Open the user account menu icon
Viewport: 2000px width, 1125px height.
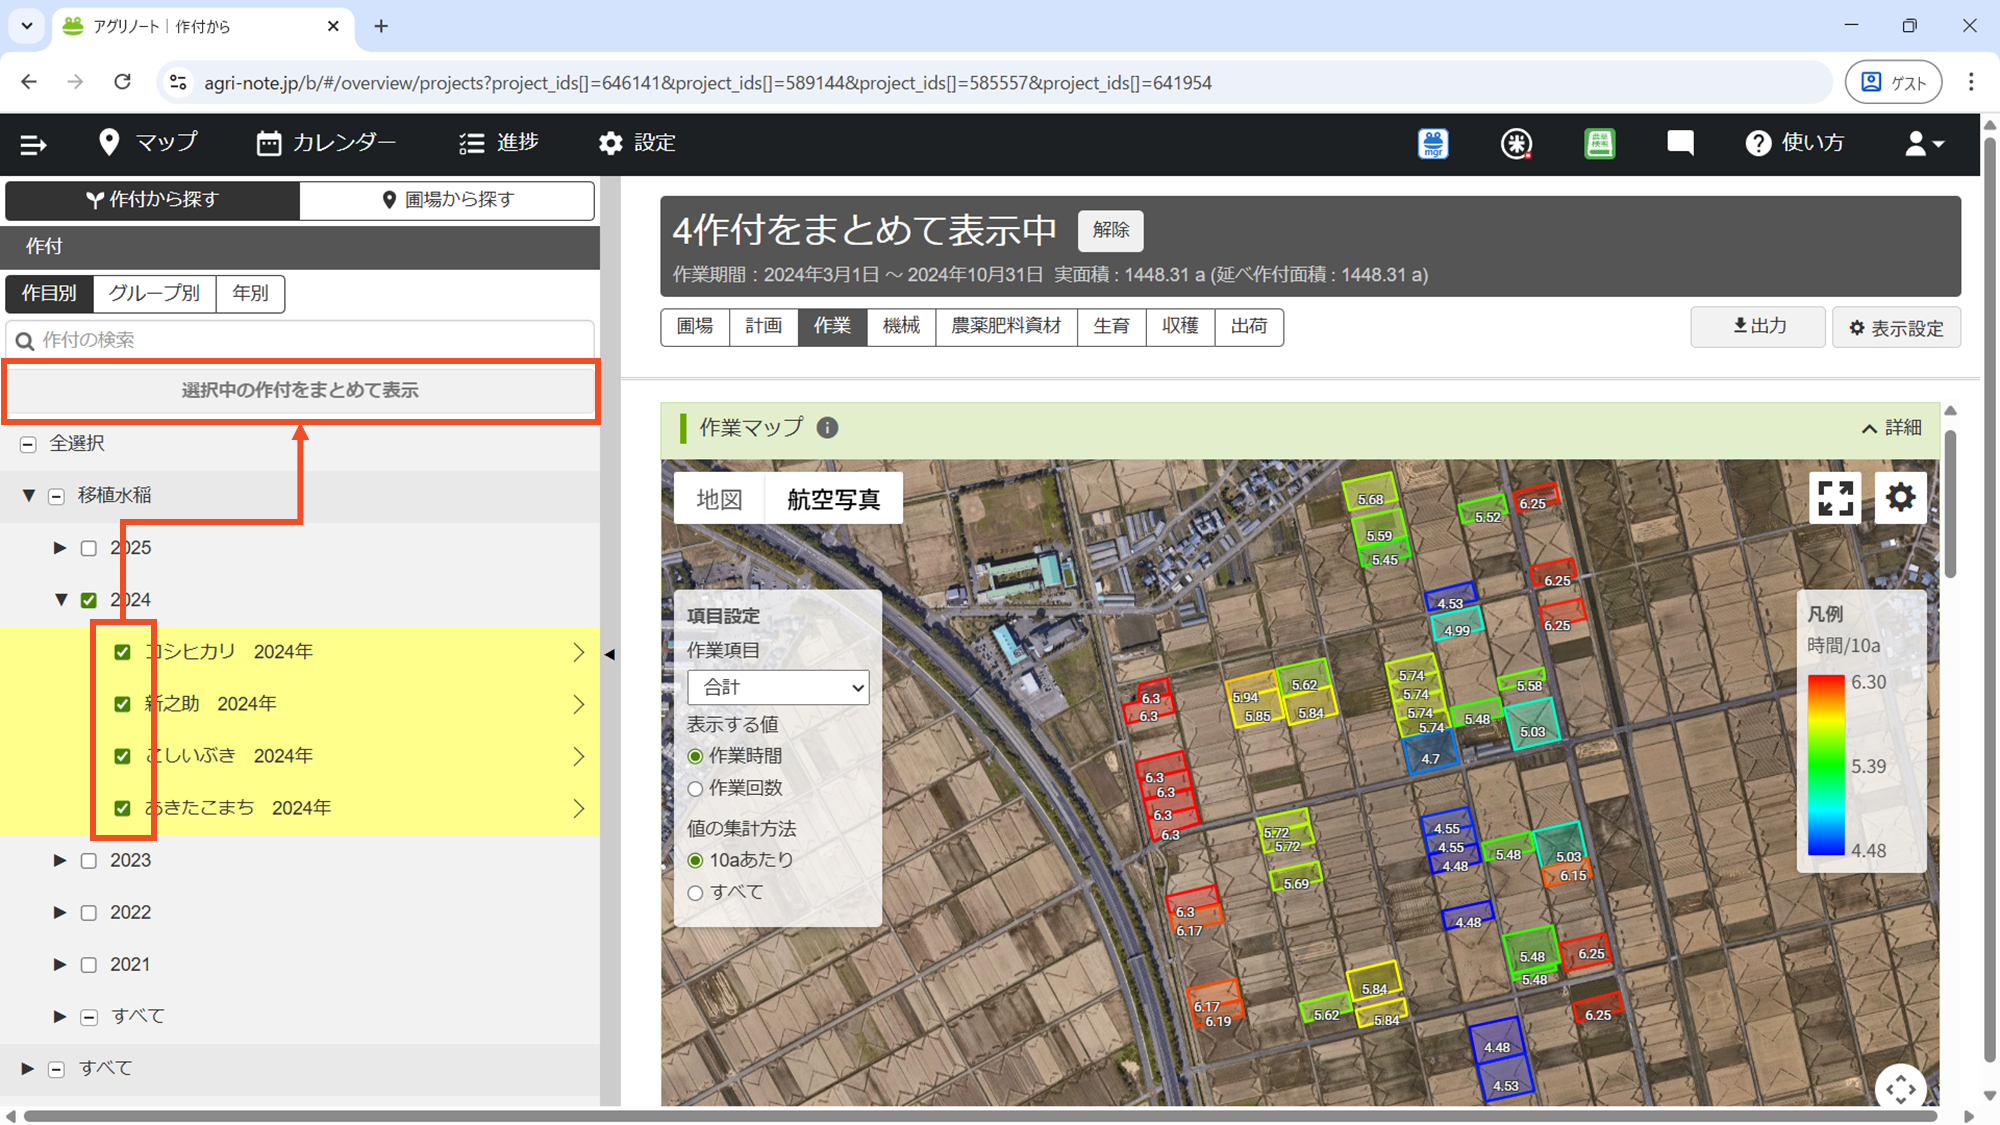(x=1924, y=144)
